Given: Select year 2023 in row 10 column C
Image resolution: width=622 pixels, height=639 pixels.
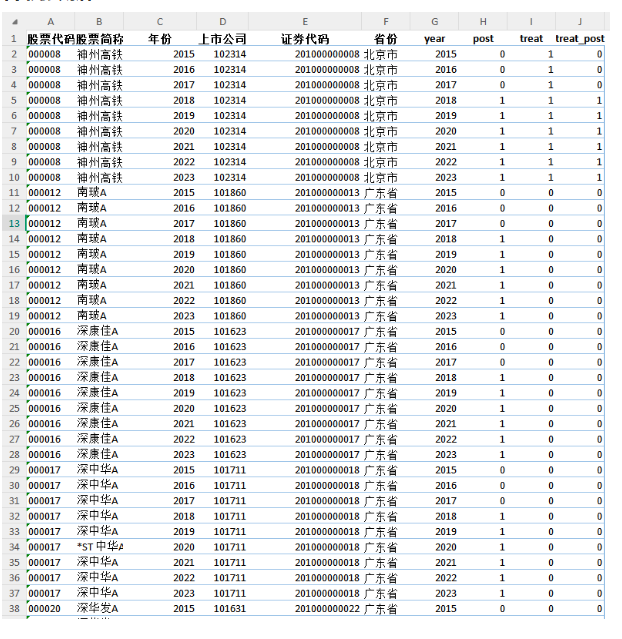Looking at the screenshot, I should coord(160,177).
